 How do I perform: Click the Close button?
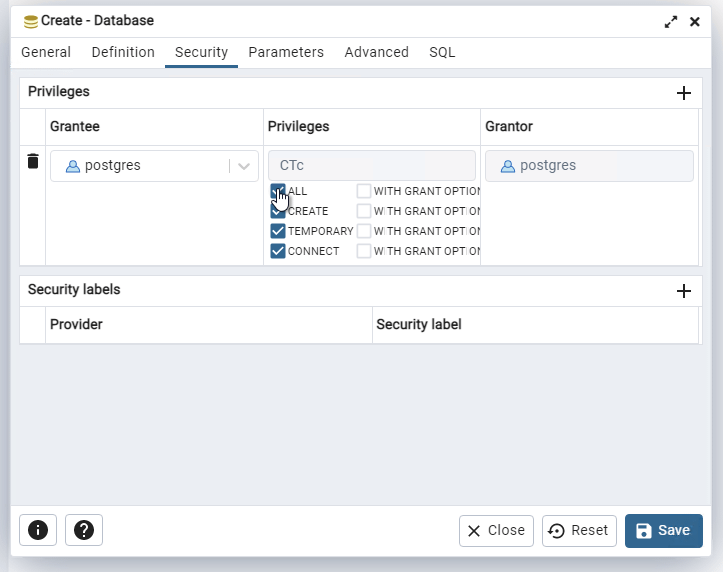click(x=496, y=531)
